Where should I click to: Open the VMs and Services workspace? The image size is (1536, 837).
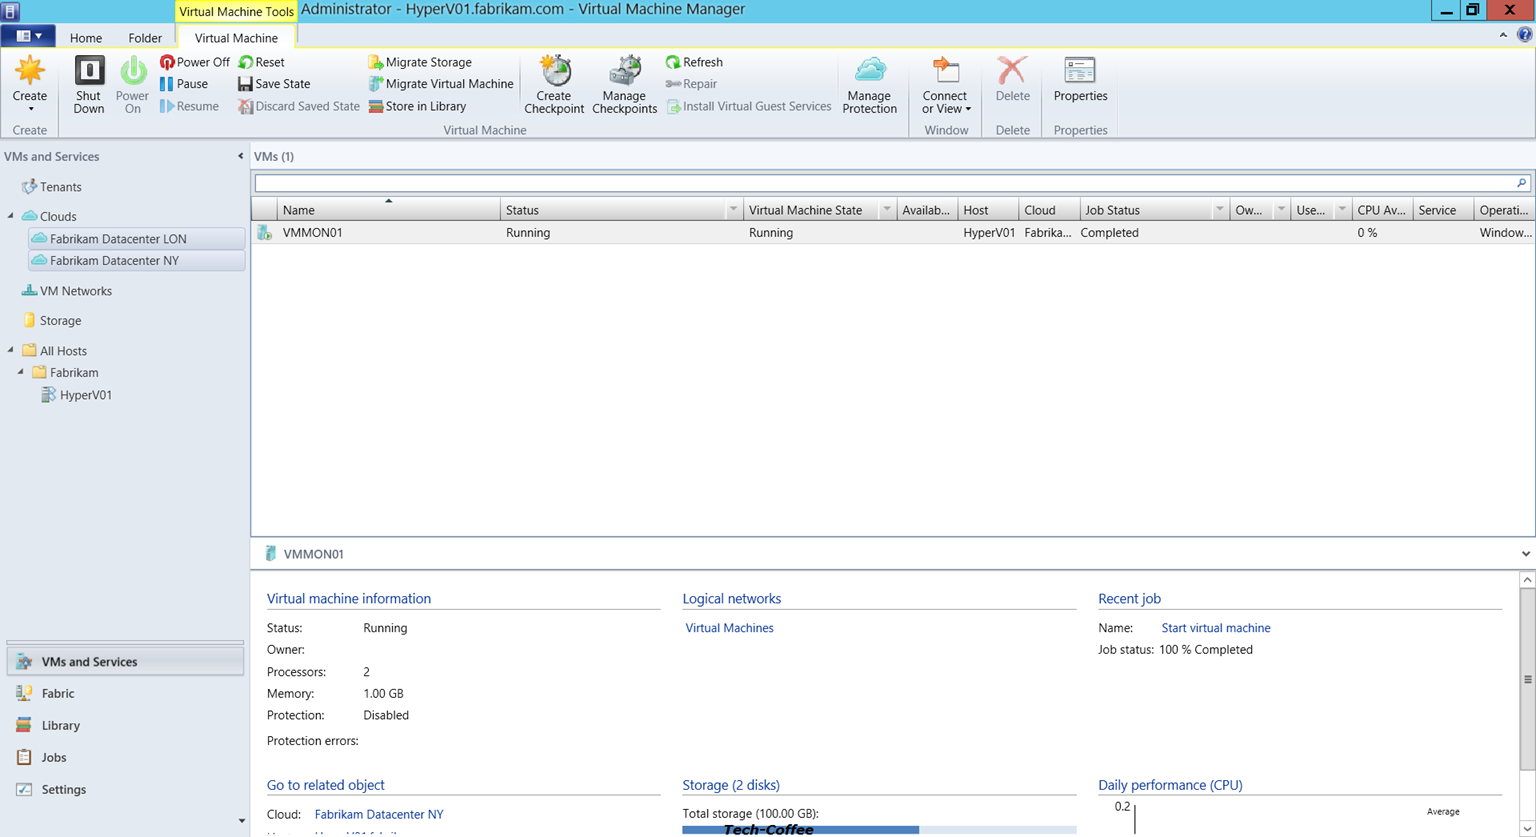click(x=125, y=662)
